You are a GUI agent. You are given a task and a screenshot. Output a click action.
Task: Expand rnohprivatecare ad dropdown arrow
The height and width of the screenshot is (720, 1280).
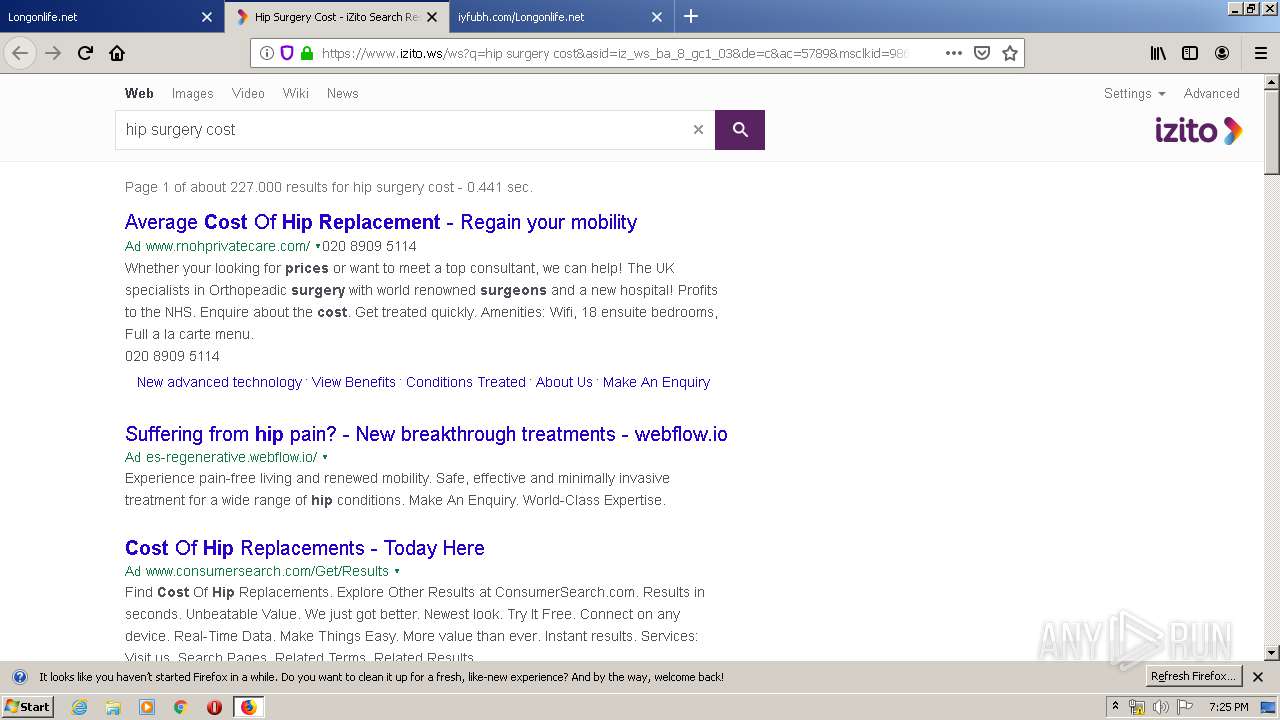click(x=318, y=246)
